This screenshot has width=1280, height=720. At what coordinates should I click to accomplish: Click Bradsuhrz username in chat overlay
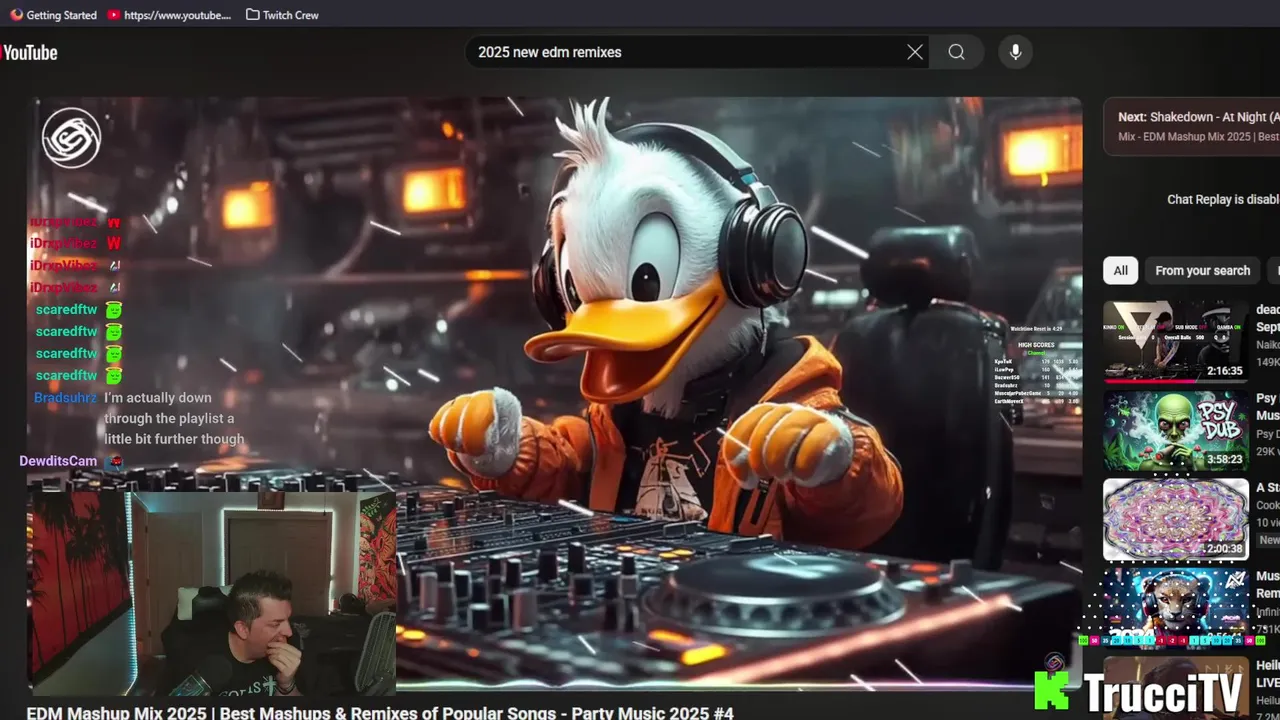(x=65, y=398)
